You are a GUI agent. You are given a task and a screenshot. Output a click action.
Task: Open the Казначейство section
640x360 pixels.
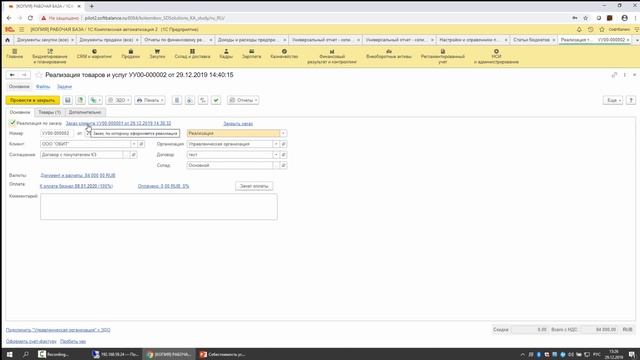click(x=284, y=54)
